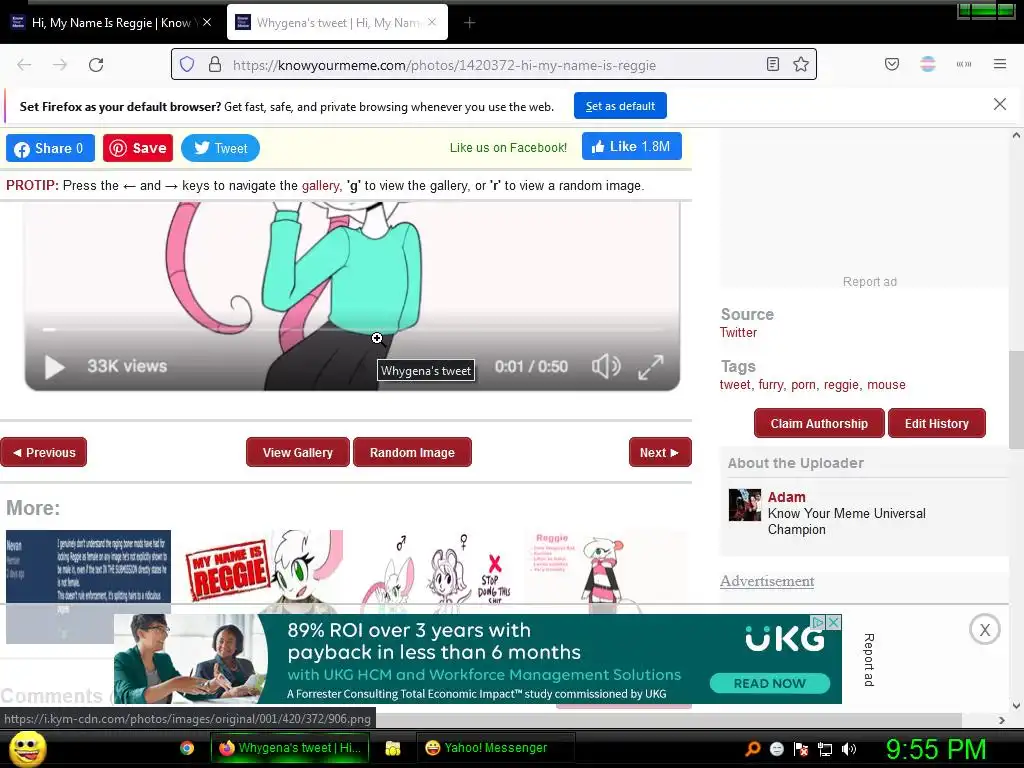Open uploader Adam's profile
The width and height of the screenshot is (1024, 768).
click(x=786, y=497)
